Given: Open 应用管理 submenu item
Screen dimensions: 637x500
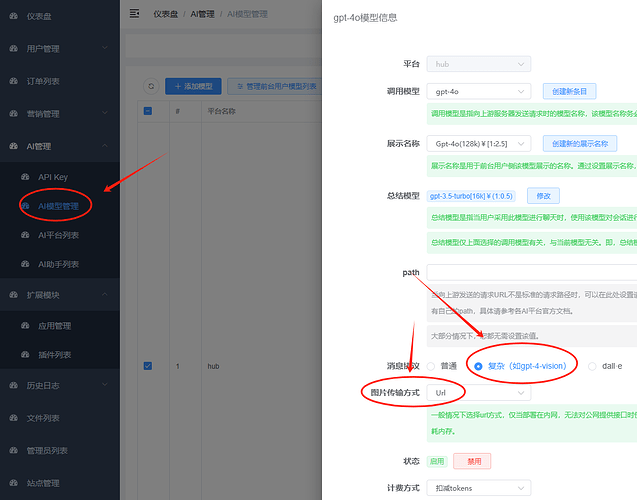Looking at the screenshot, I should click(x=60, y=326).
